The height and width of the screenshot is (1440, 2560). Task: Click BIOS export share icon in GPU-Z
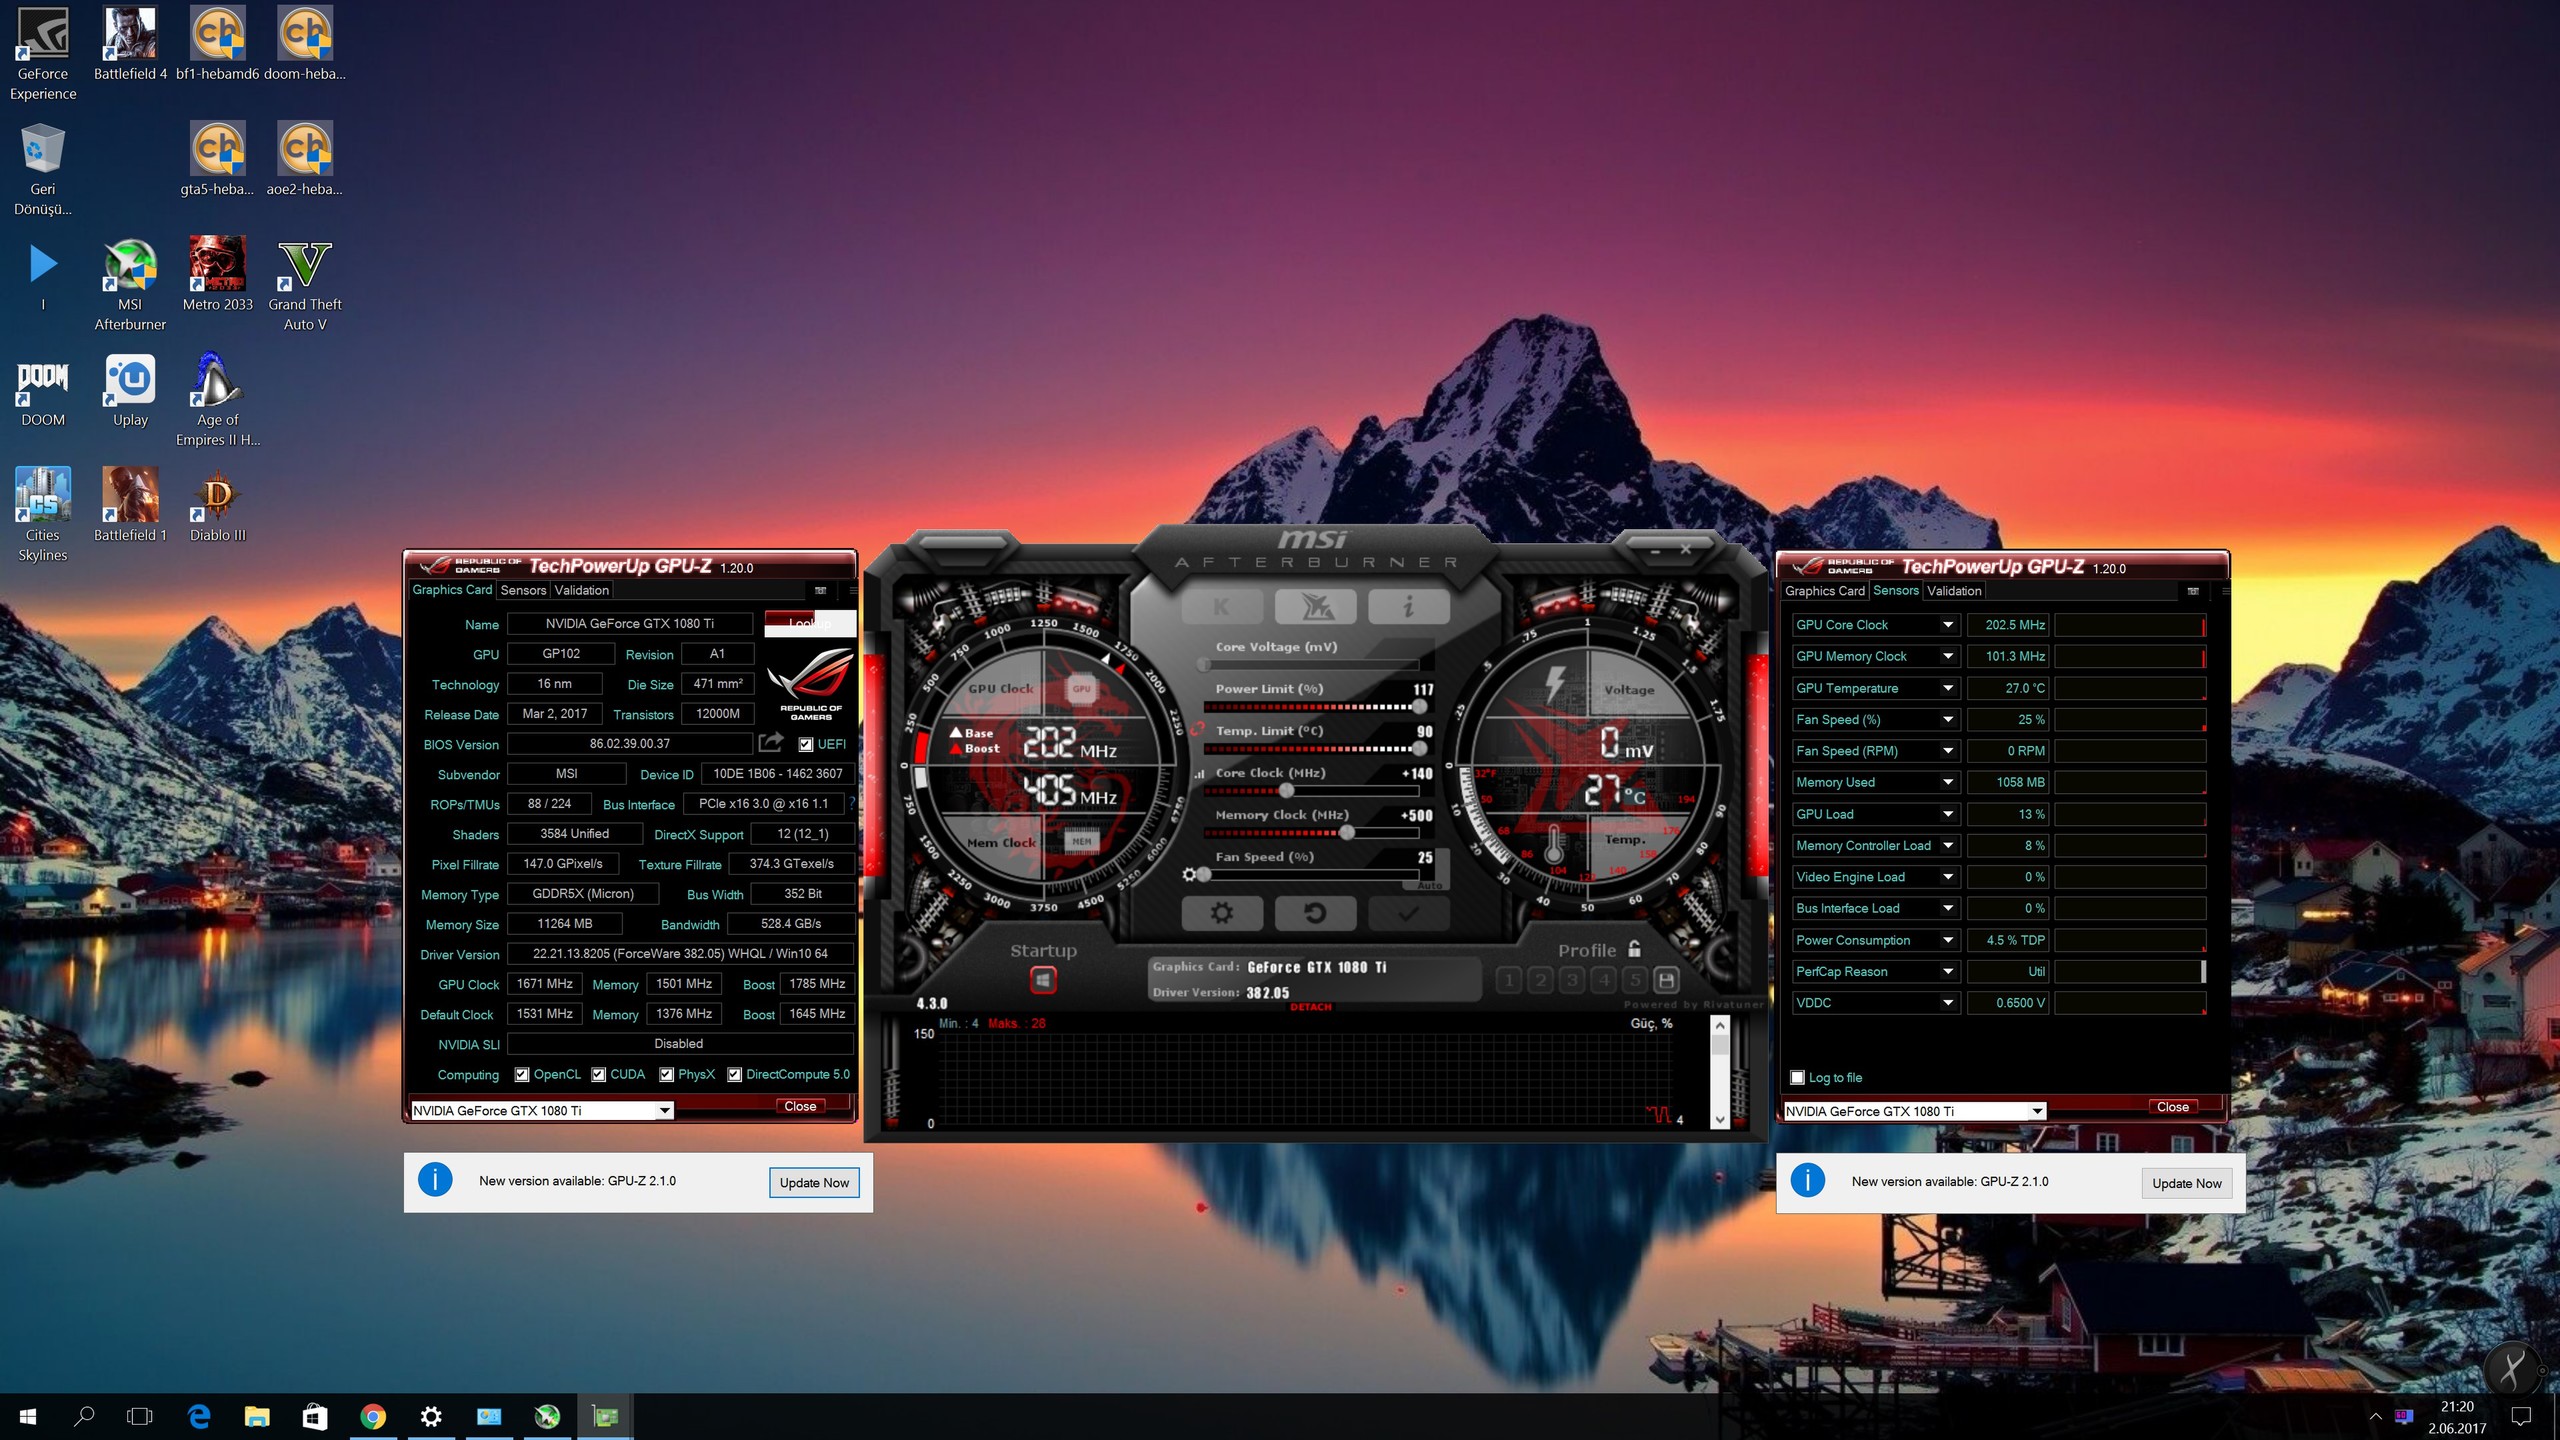771,742
